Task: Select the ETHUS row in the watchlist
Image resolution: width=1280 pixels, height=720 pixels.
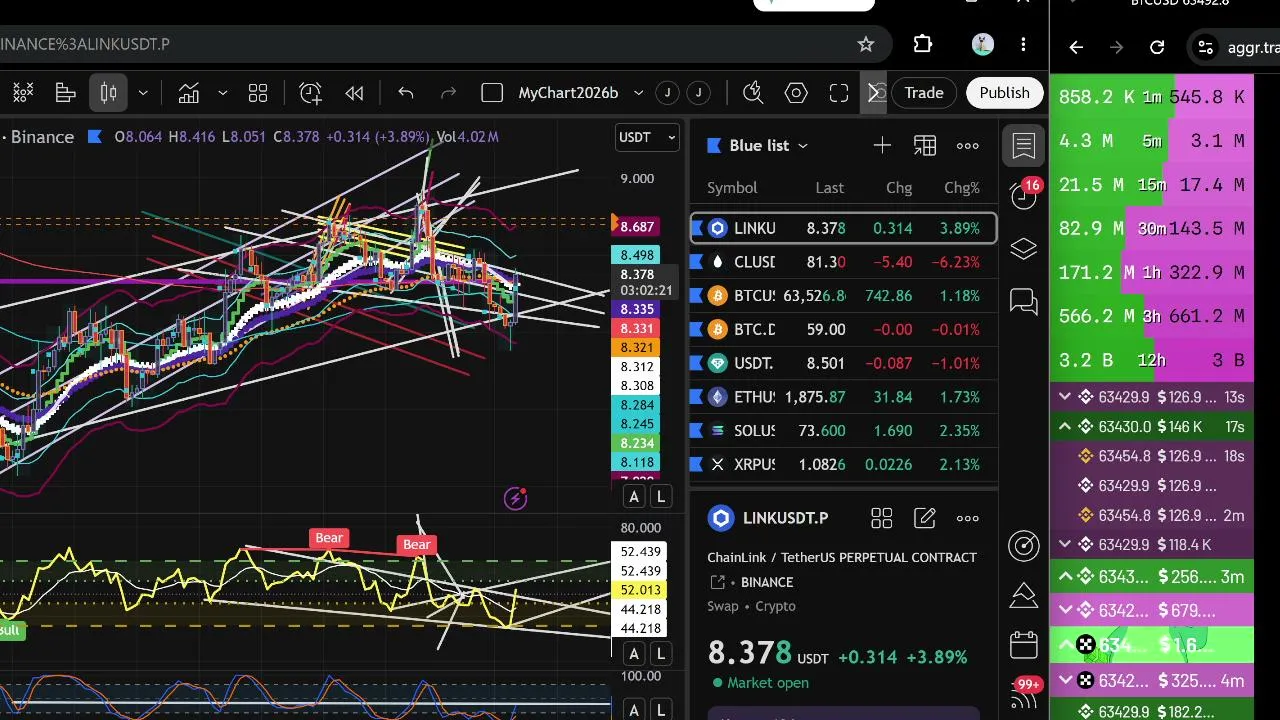Action: pyautogui.click(x=844, y=397)
